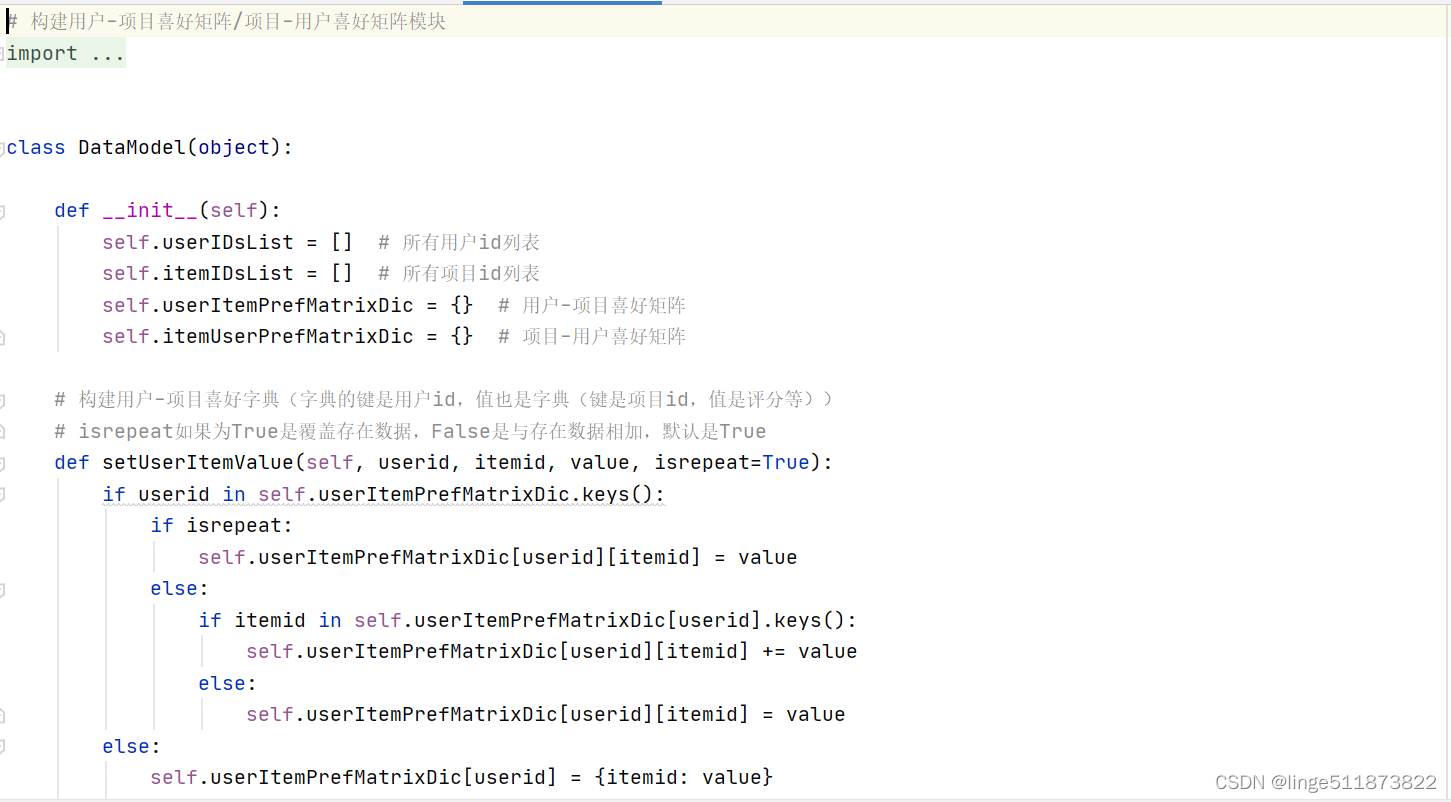Screen dimensions: 1451x802
Task: Click the "self.itemUserPrefMatrixDic = {}" assignment
Action: (x=287, y=337)
